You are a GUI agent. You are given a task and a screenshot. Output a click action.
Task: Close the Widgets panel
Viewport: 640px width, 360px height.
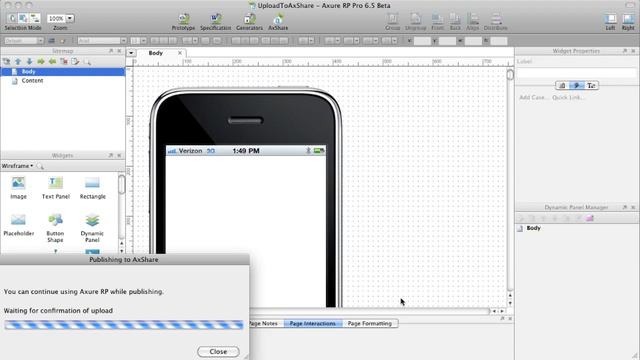point(119,156)
